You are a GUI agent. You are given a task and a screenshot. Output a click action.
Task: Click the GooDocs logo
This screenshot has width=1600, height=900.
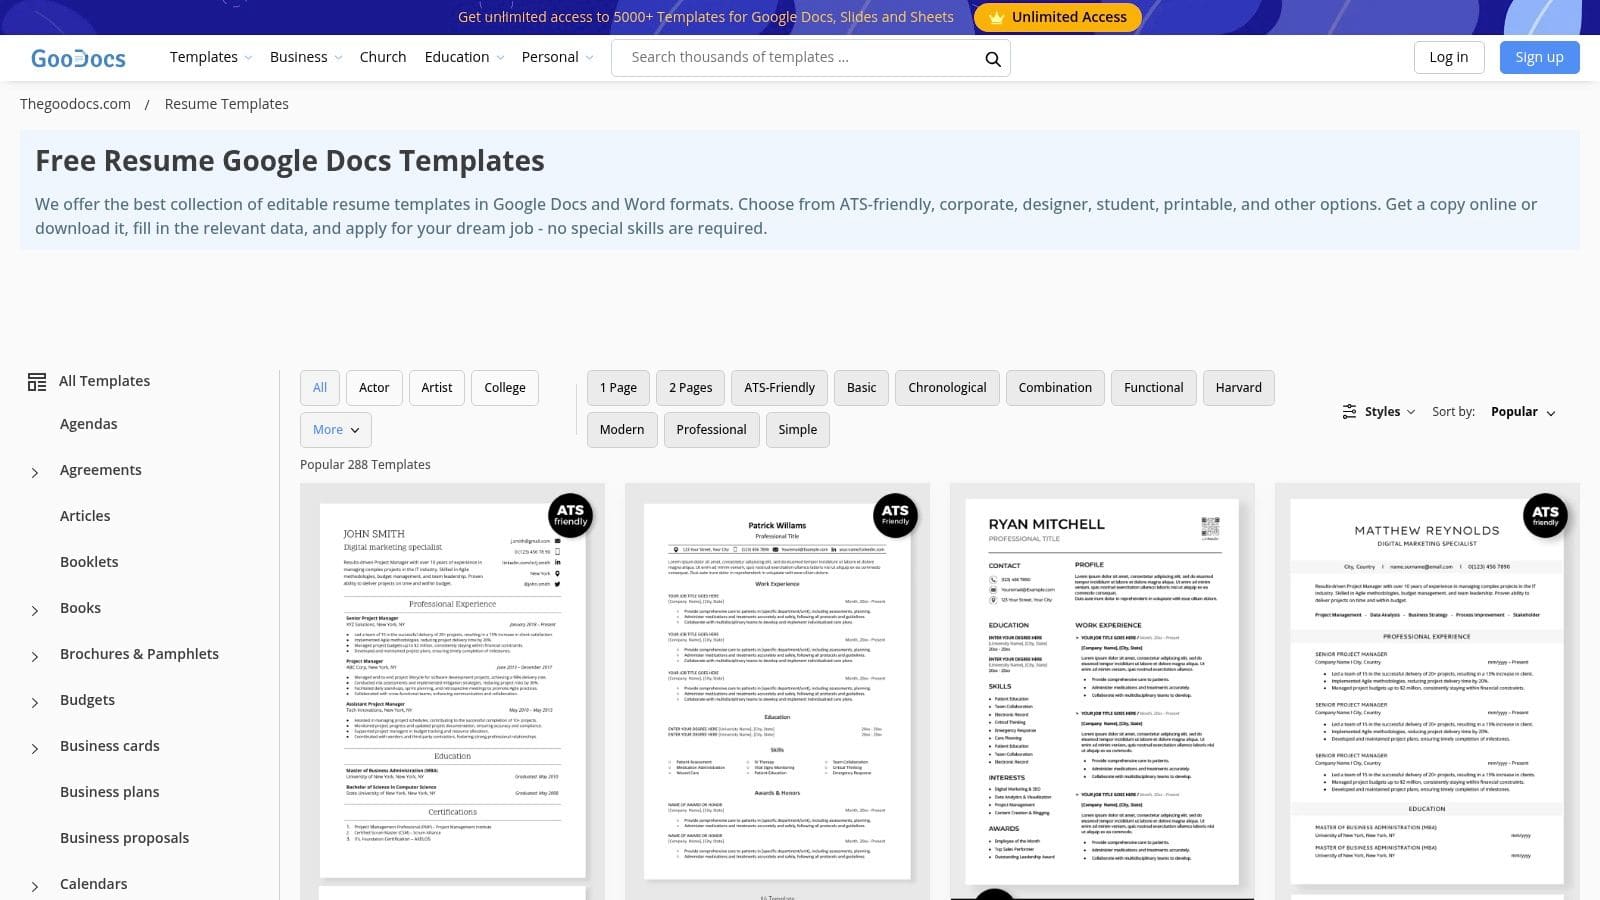[x=78, y=57]
